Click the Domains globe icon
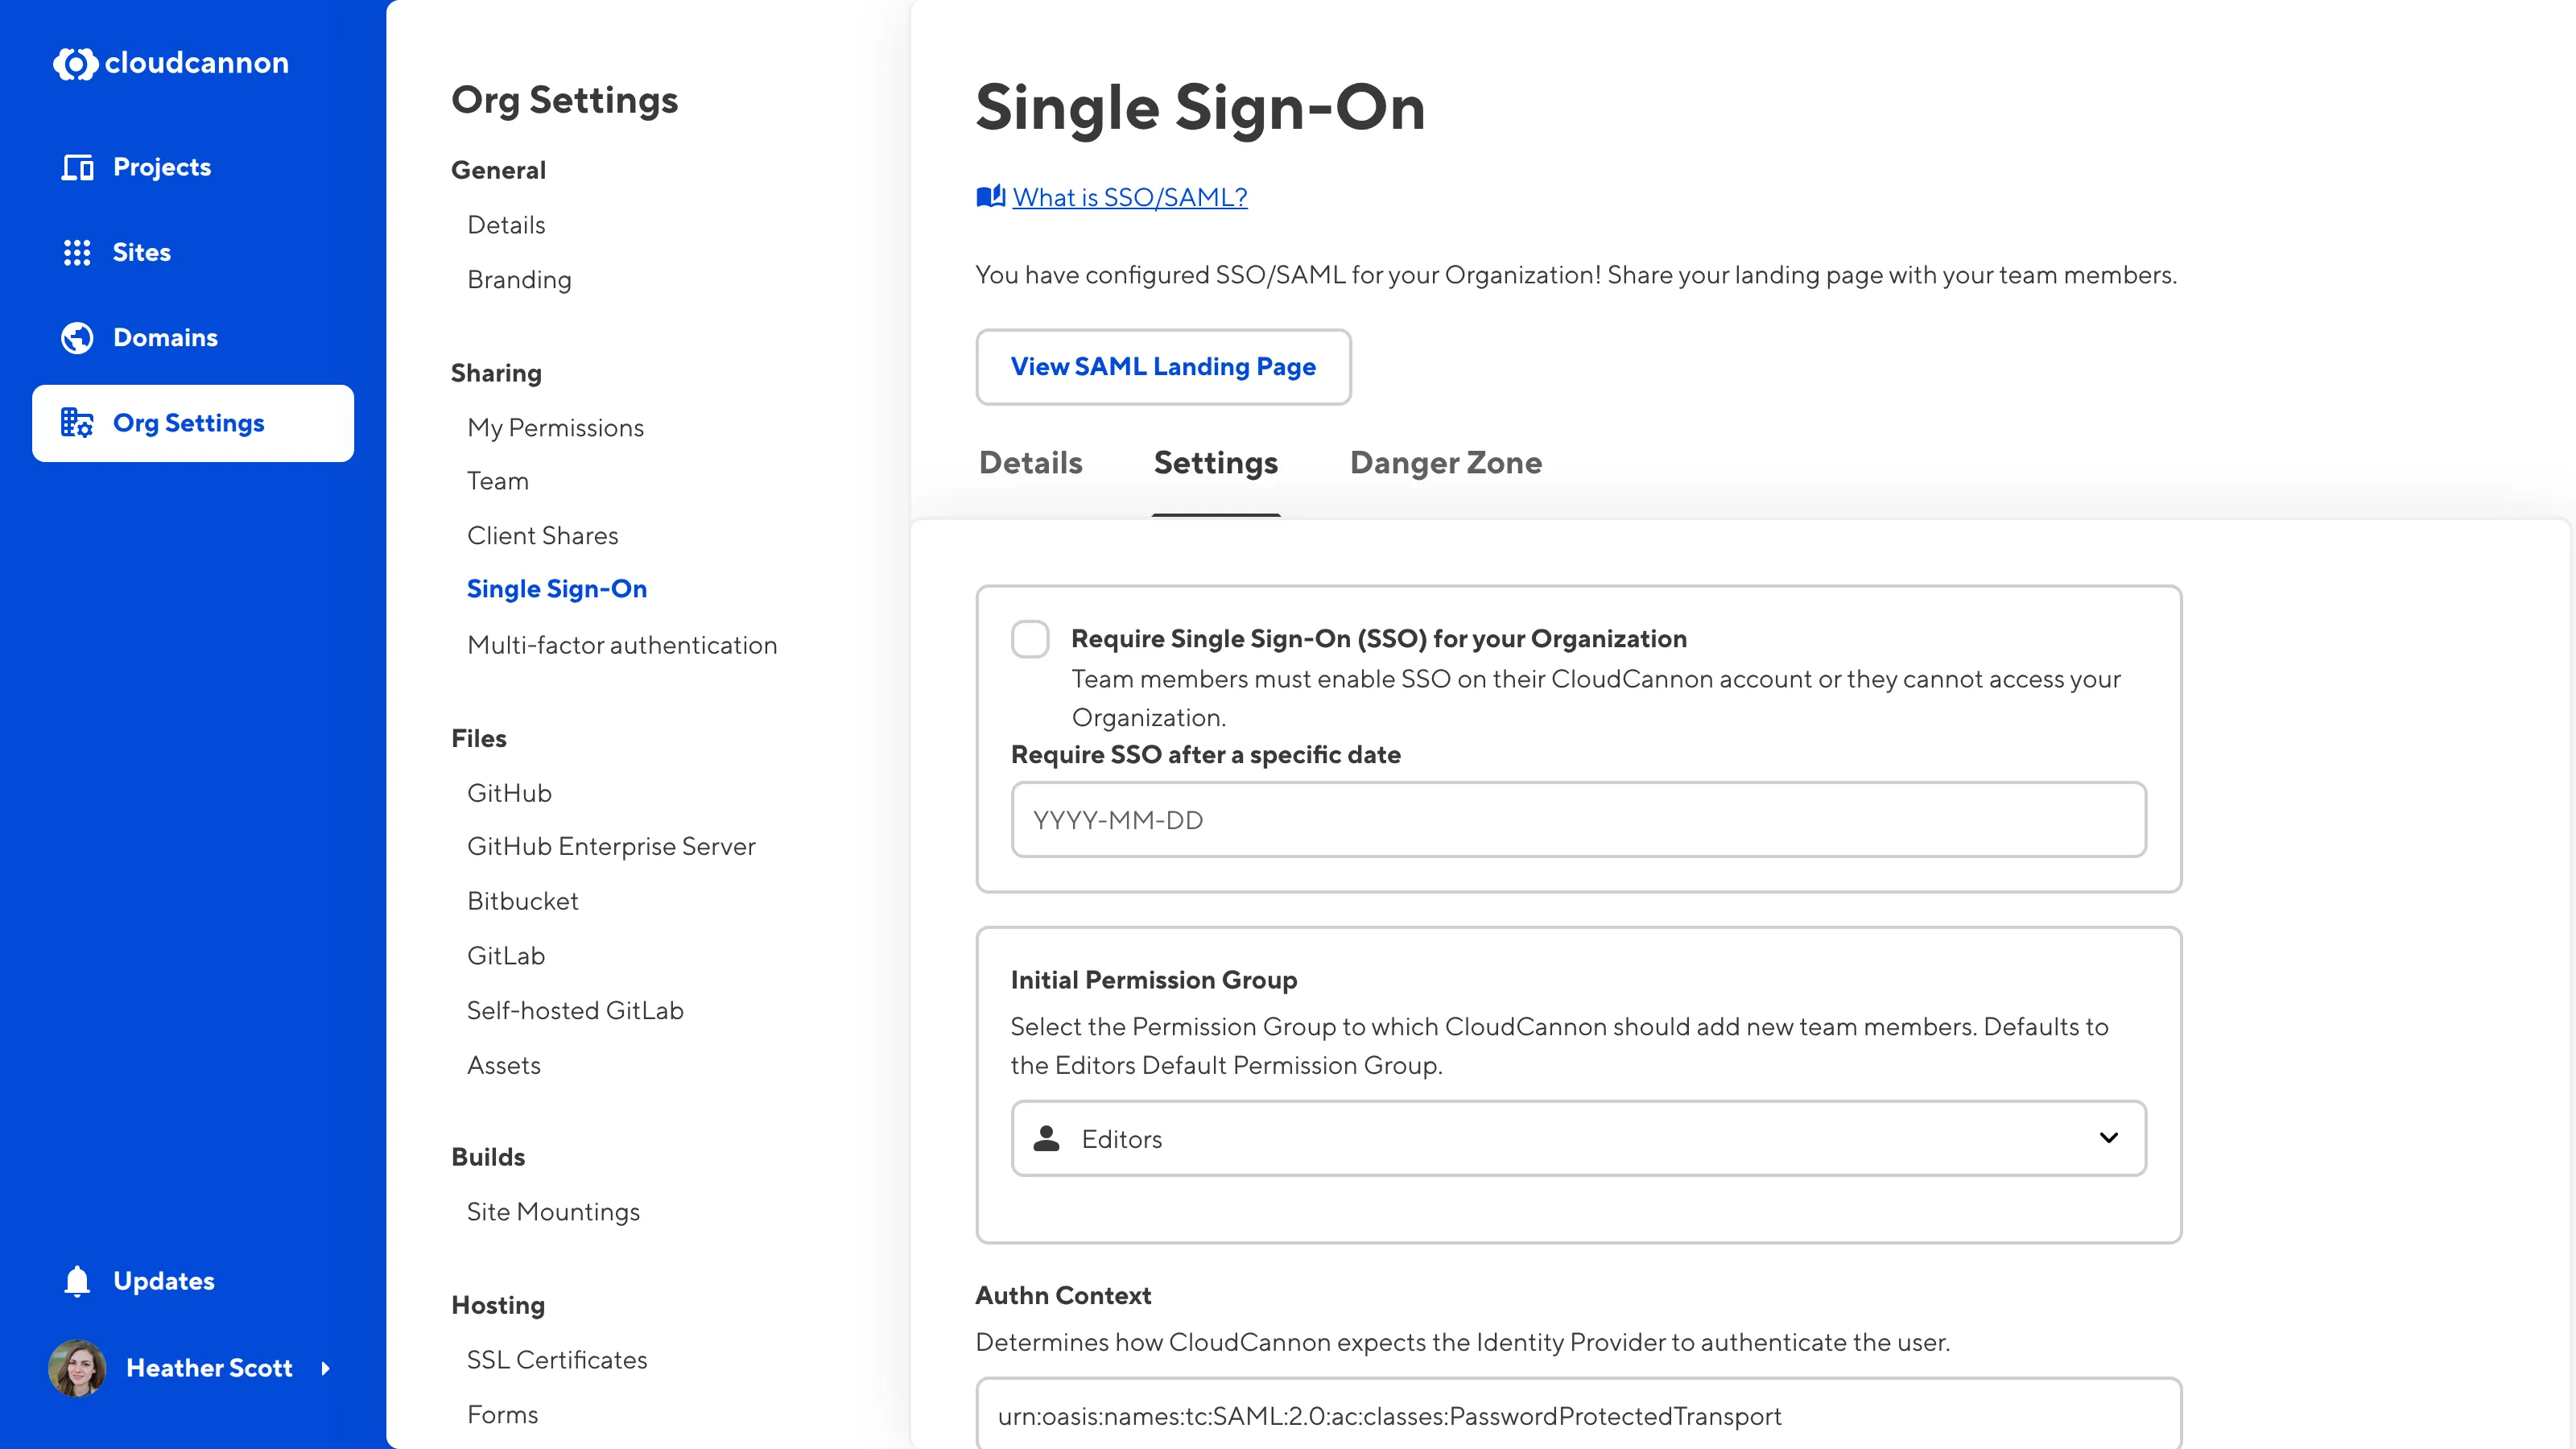Screen dimensions: 2576x1449 tap(77, 338)
